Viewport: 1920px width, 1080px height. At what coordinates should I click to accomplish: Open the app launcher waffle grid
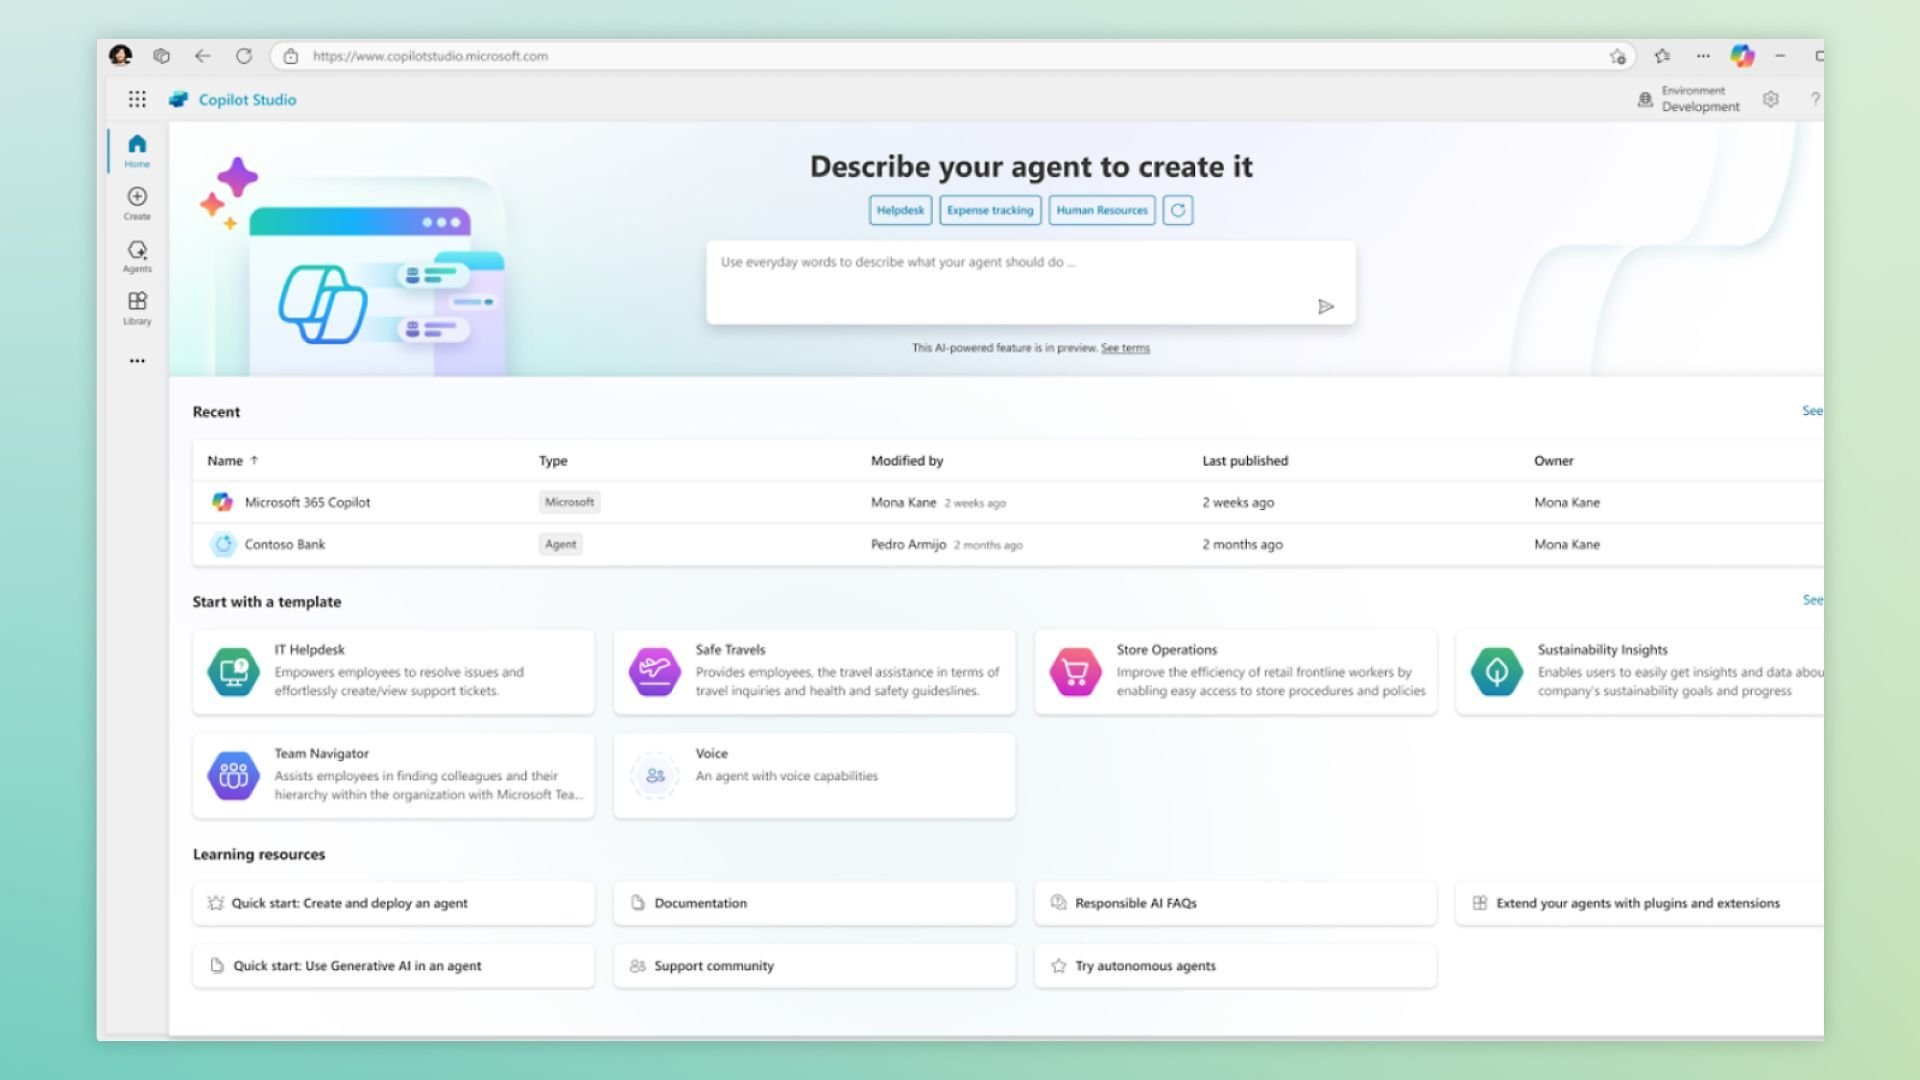tap(137, 99)
